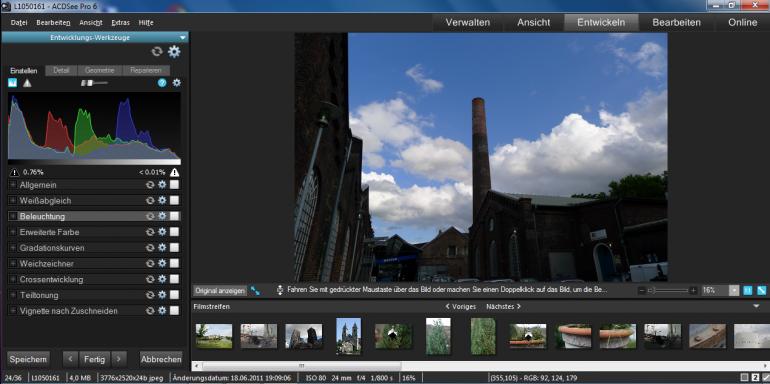
Task: Enable the Allgemein checkbox
Action: coord(174,185)
